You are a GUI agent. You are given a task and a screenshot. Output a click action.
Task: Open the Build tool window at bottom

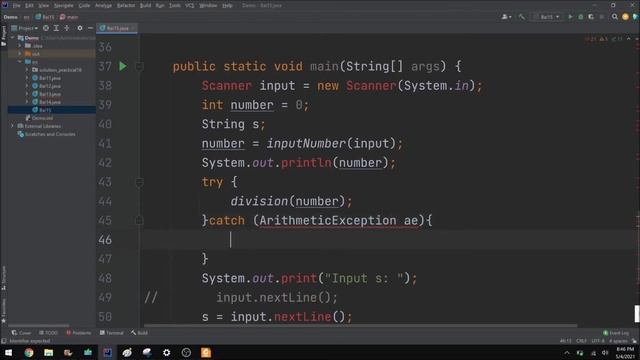pyautogui.click(x=140, y=333)
